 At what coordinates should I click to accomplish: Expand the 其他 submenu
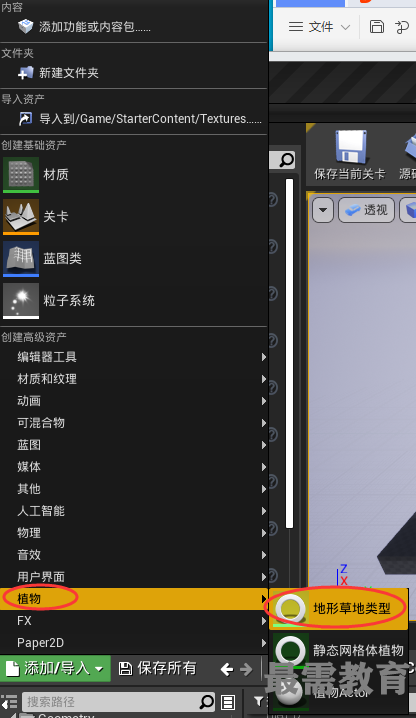pyautogui.click(x=134, y=489)
